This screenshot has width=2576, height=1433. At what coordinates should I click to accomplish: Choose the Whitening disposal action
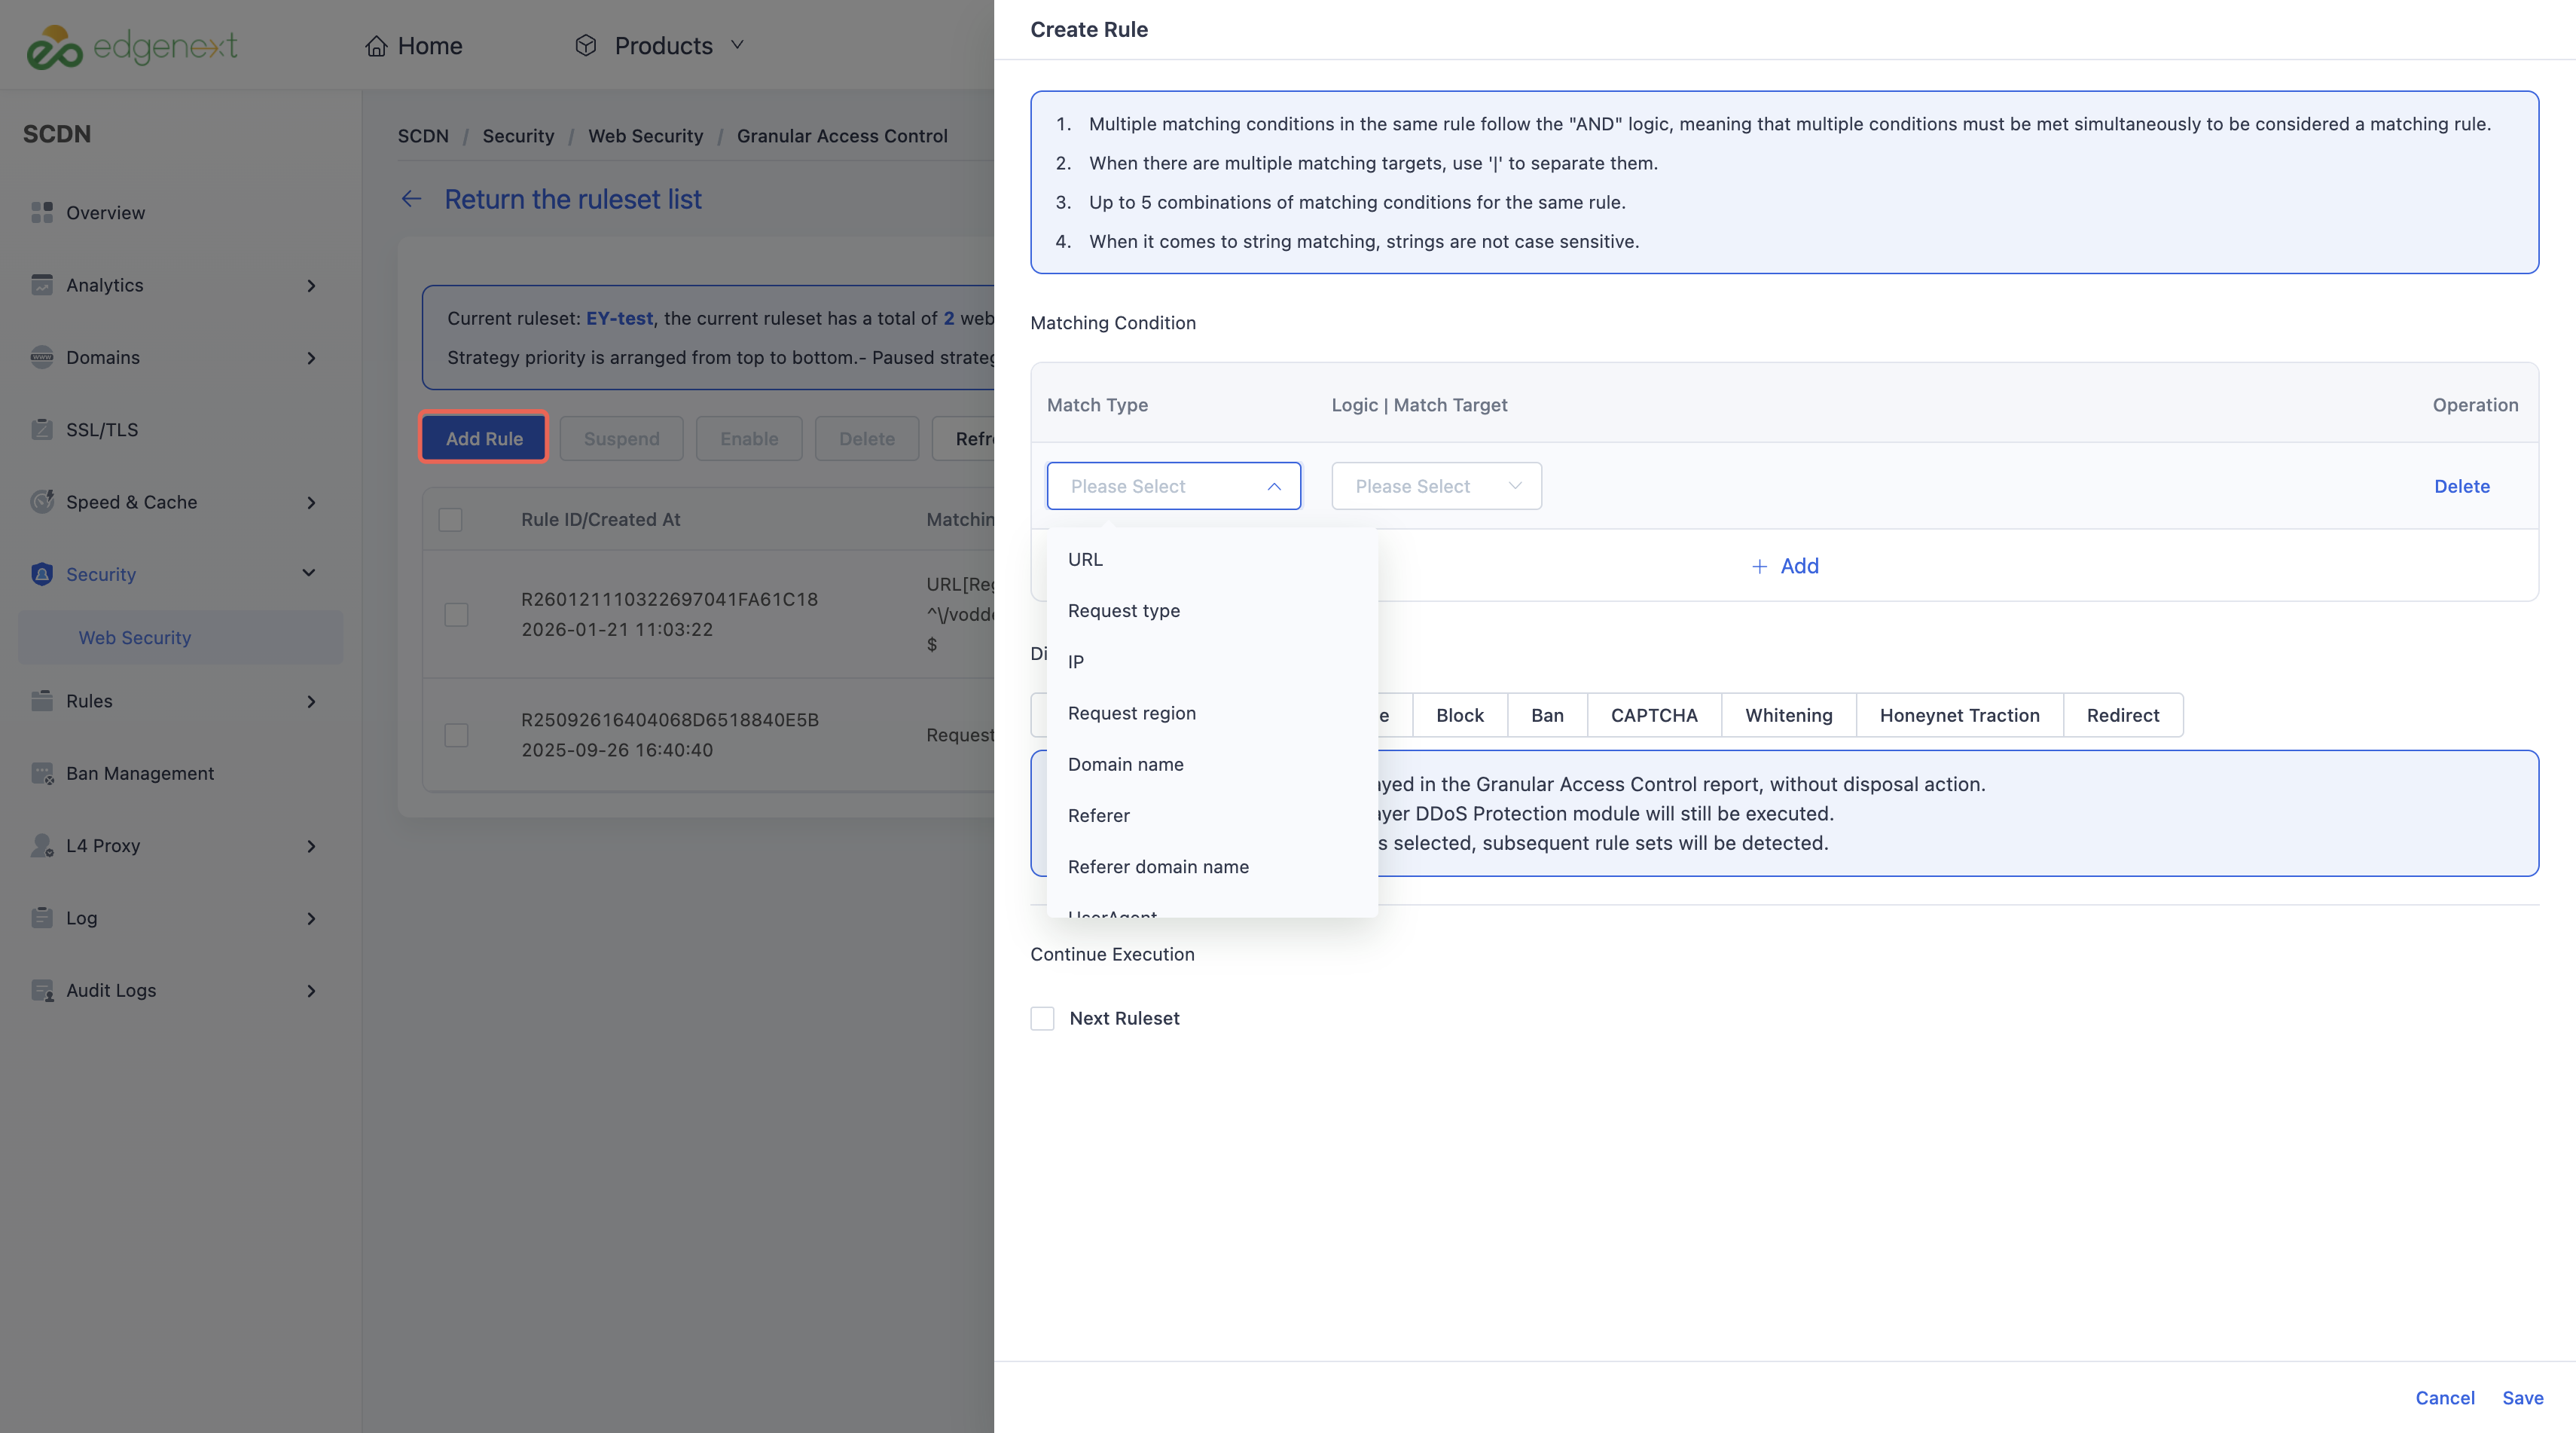pos(1789,715)
